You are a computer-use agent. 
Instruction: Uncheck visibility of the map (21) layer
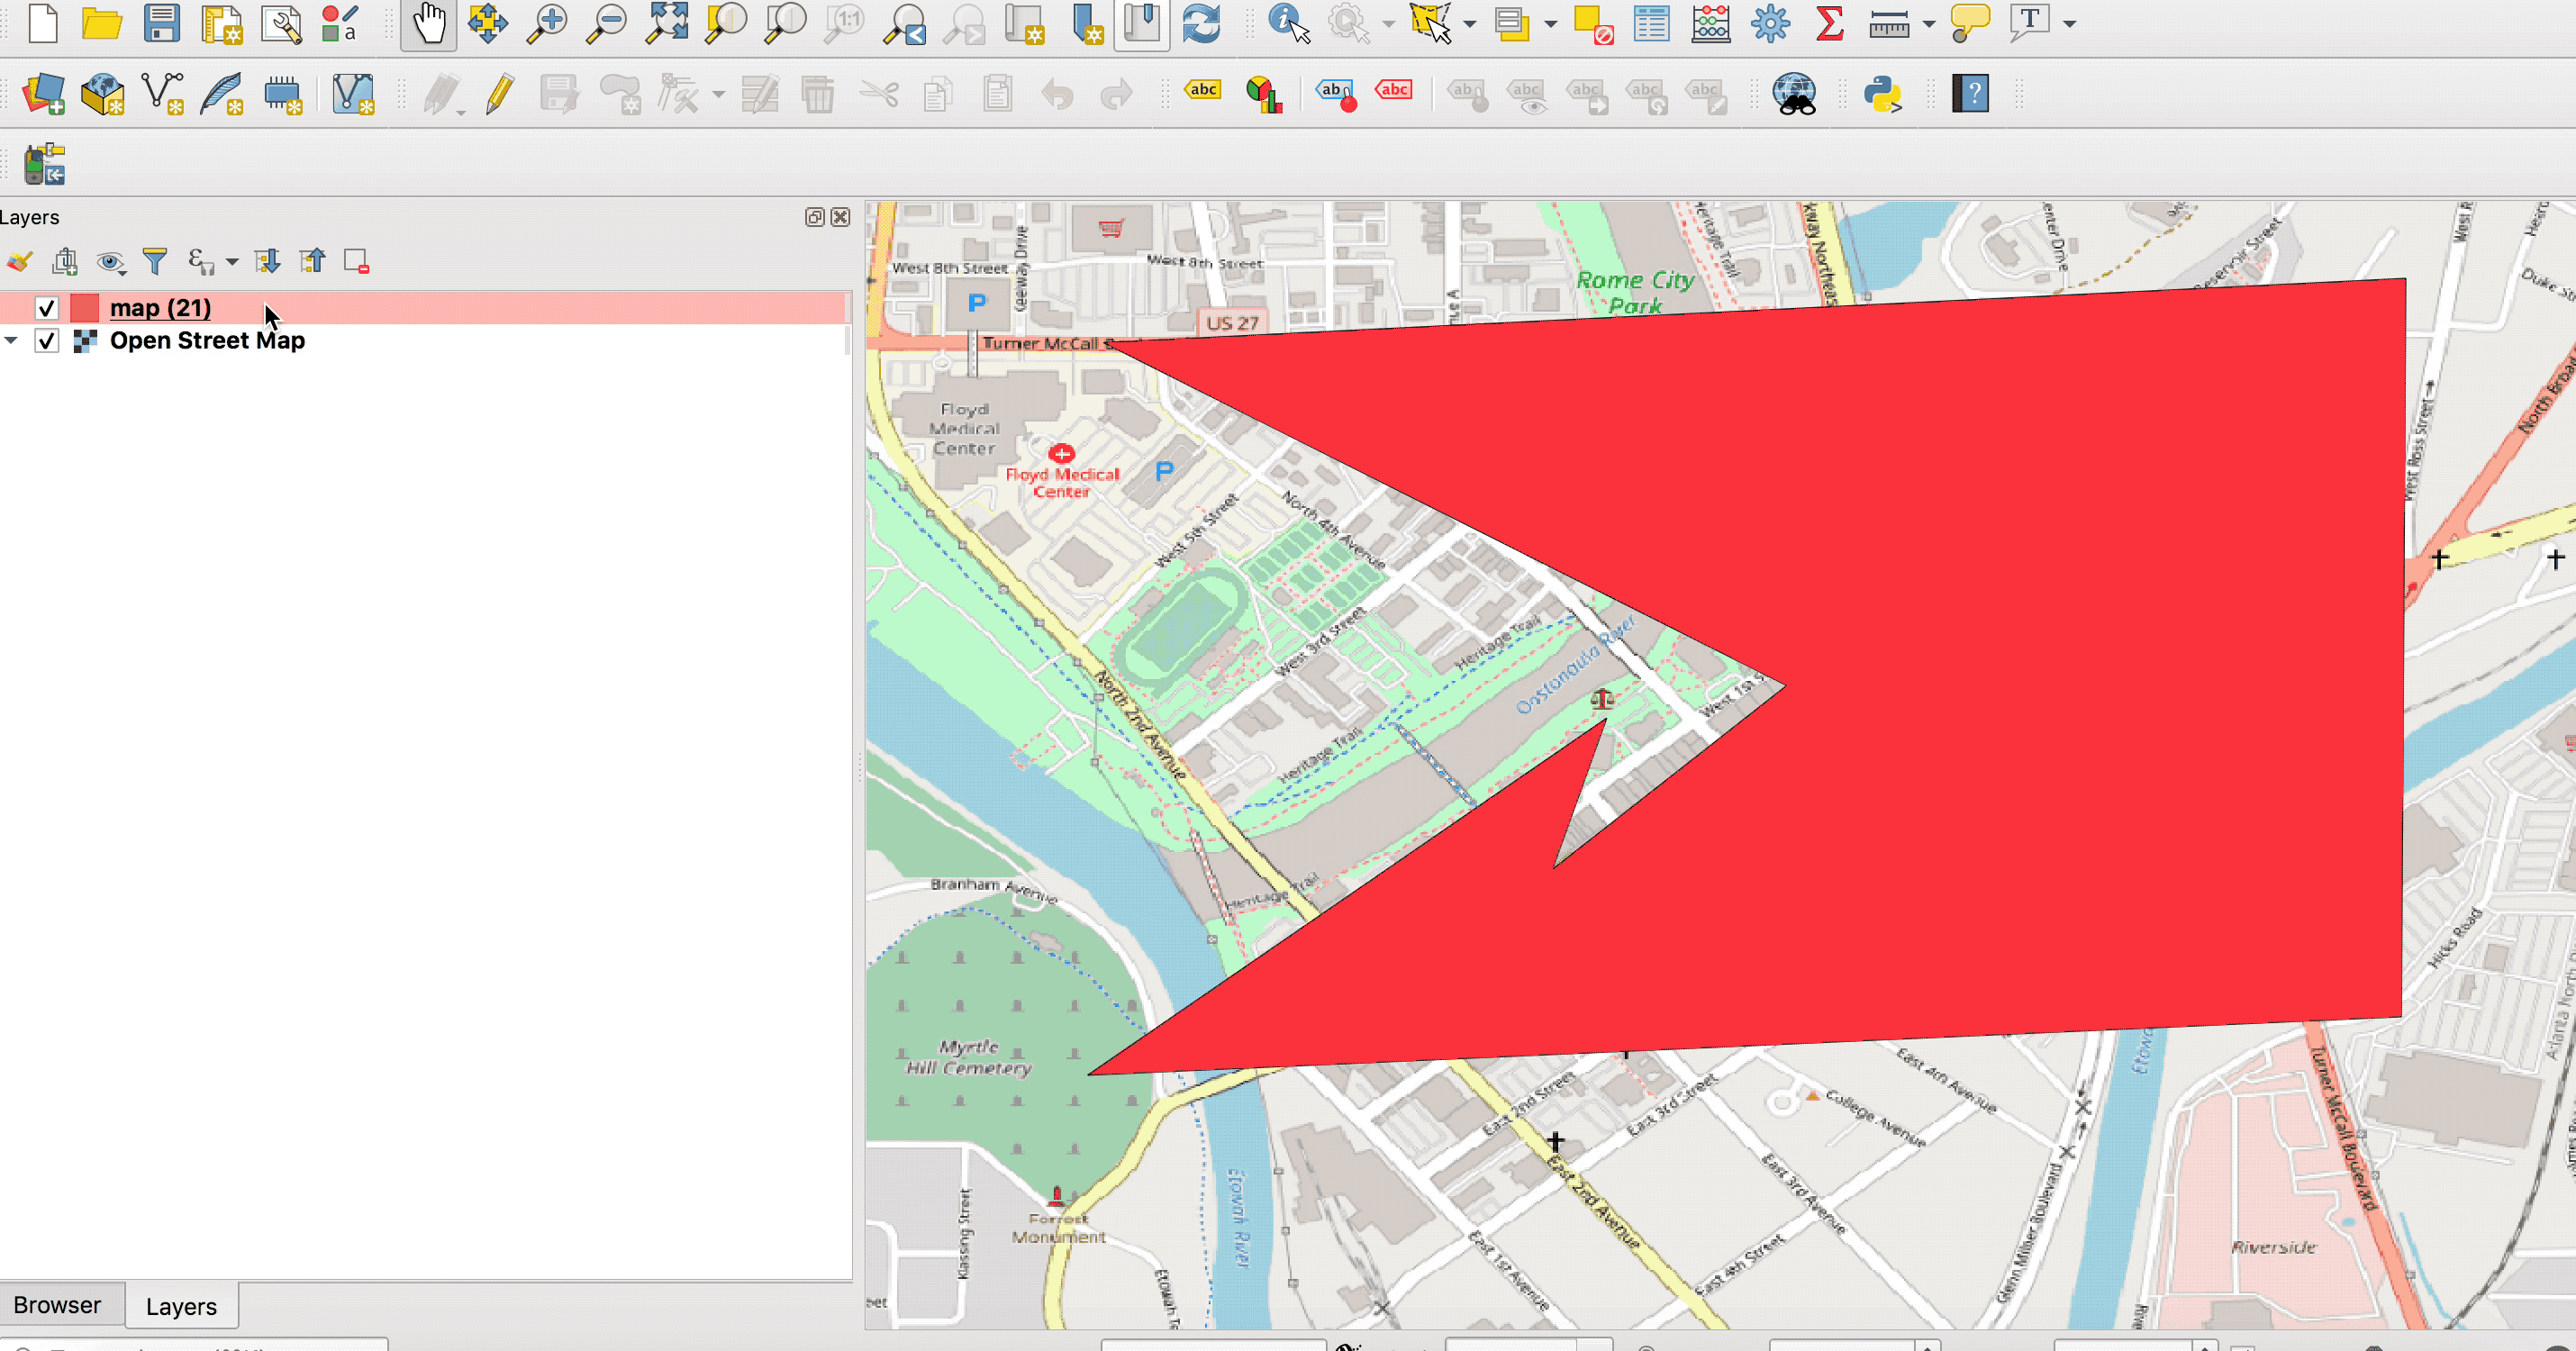(46, 308)
